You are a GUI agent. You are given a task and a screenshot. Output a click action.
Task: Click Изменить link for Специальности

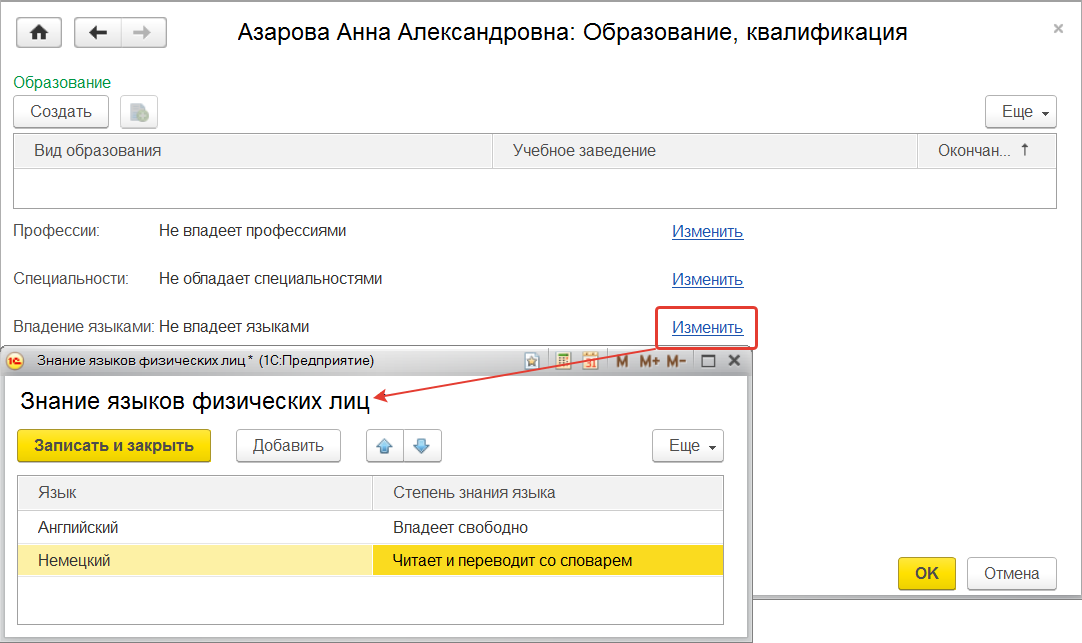tap(707, 279)
